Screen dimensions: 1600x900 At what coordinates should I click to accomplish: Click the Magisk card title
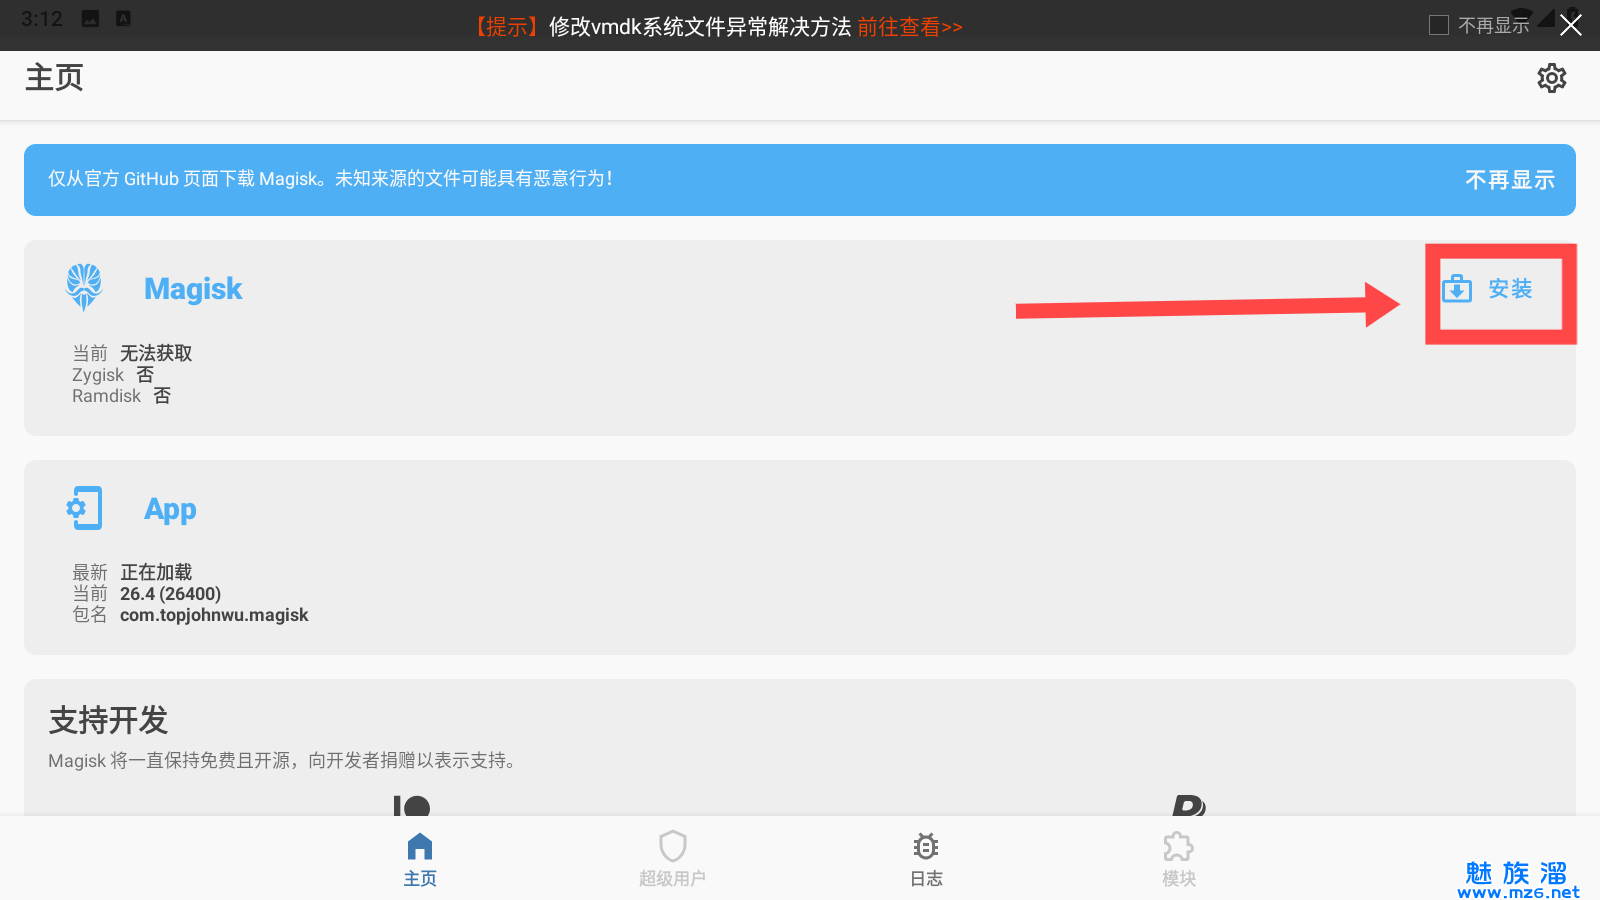(x=193, y=289)
